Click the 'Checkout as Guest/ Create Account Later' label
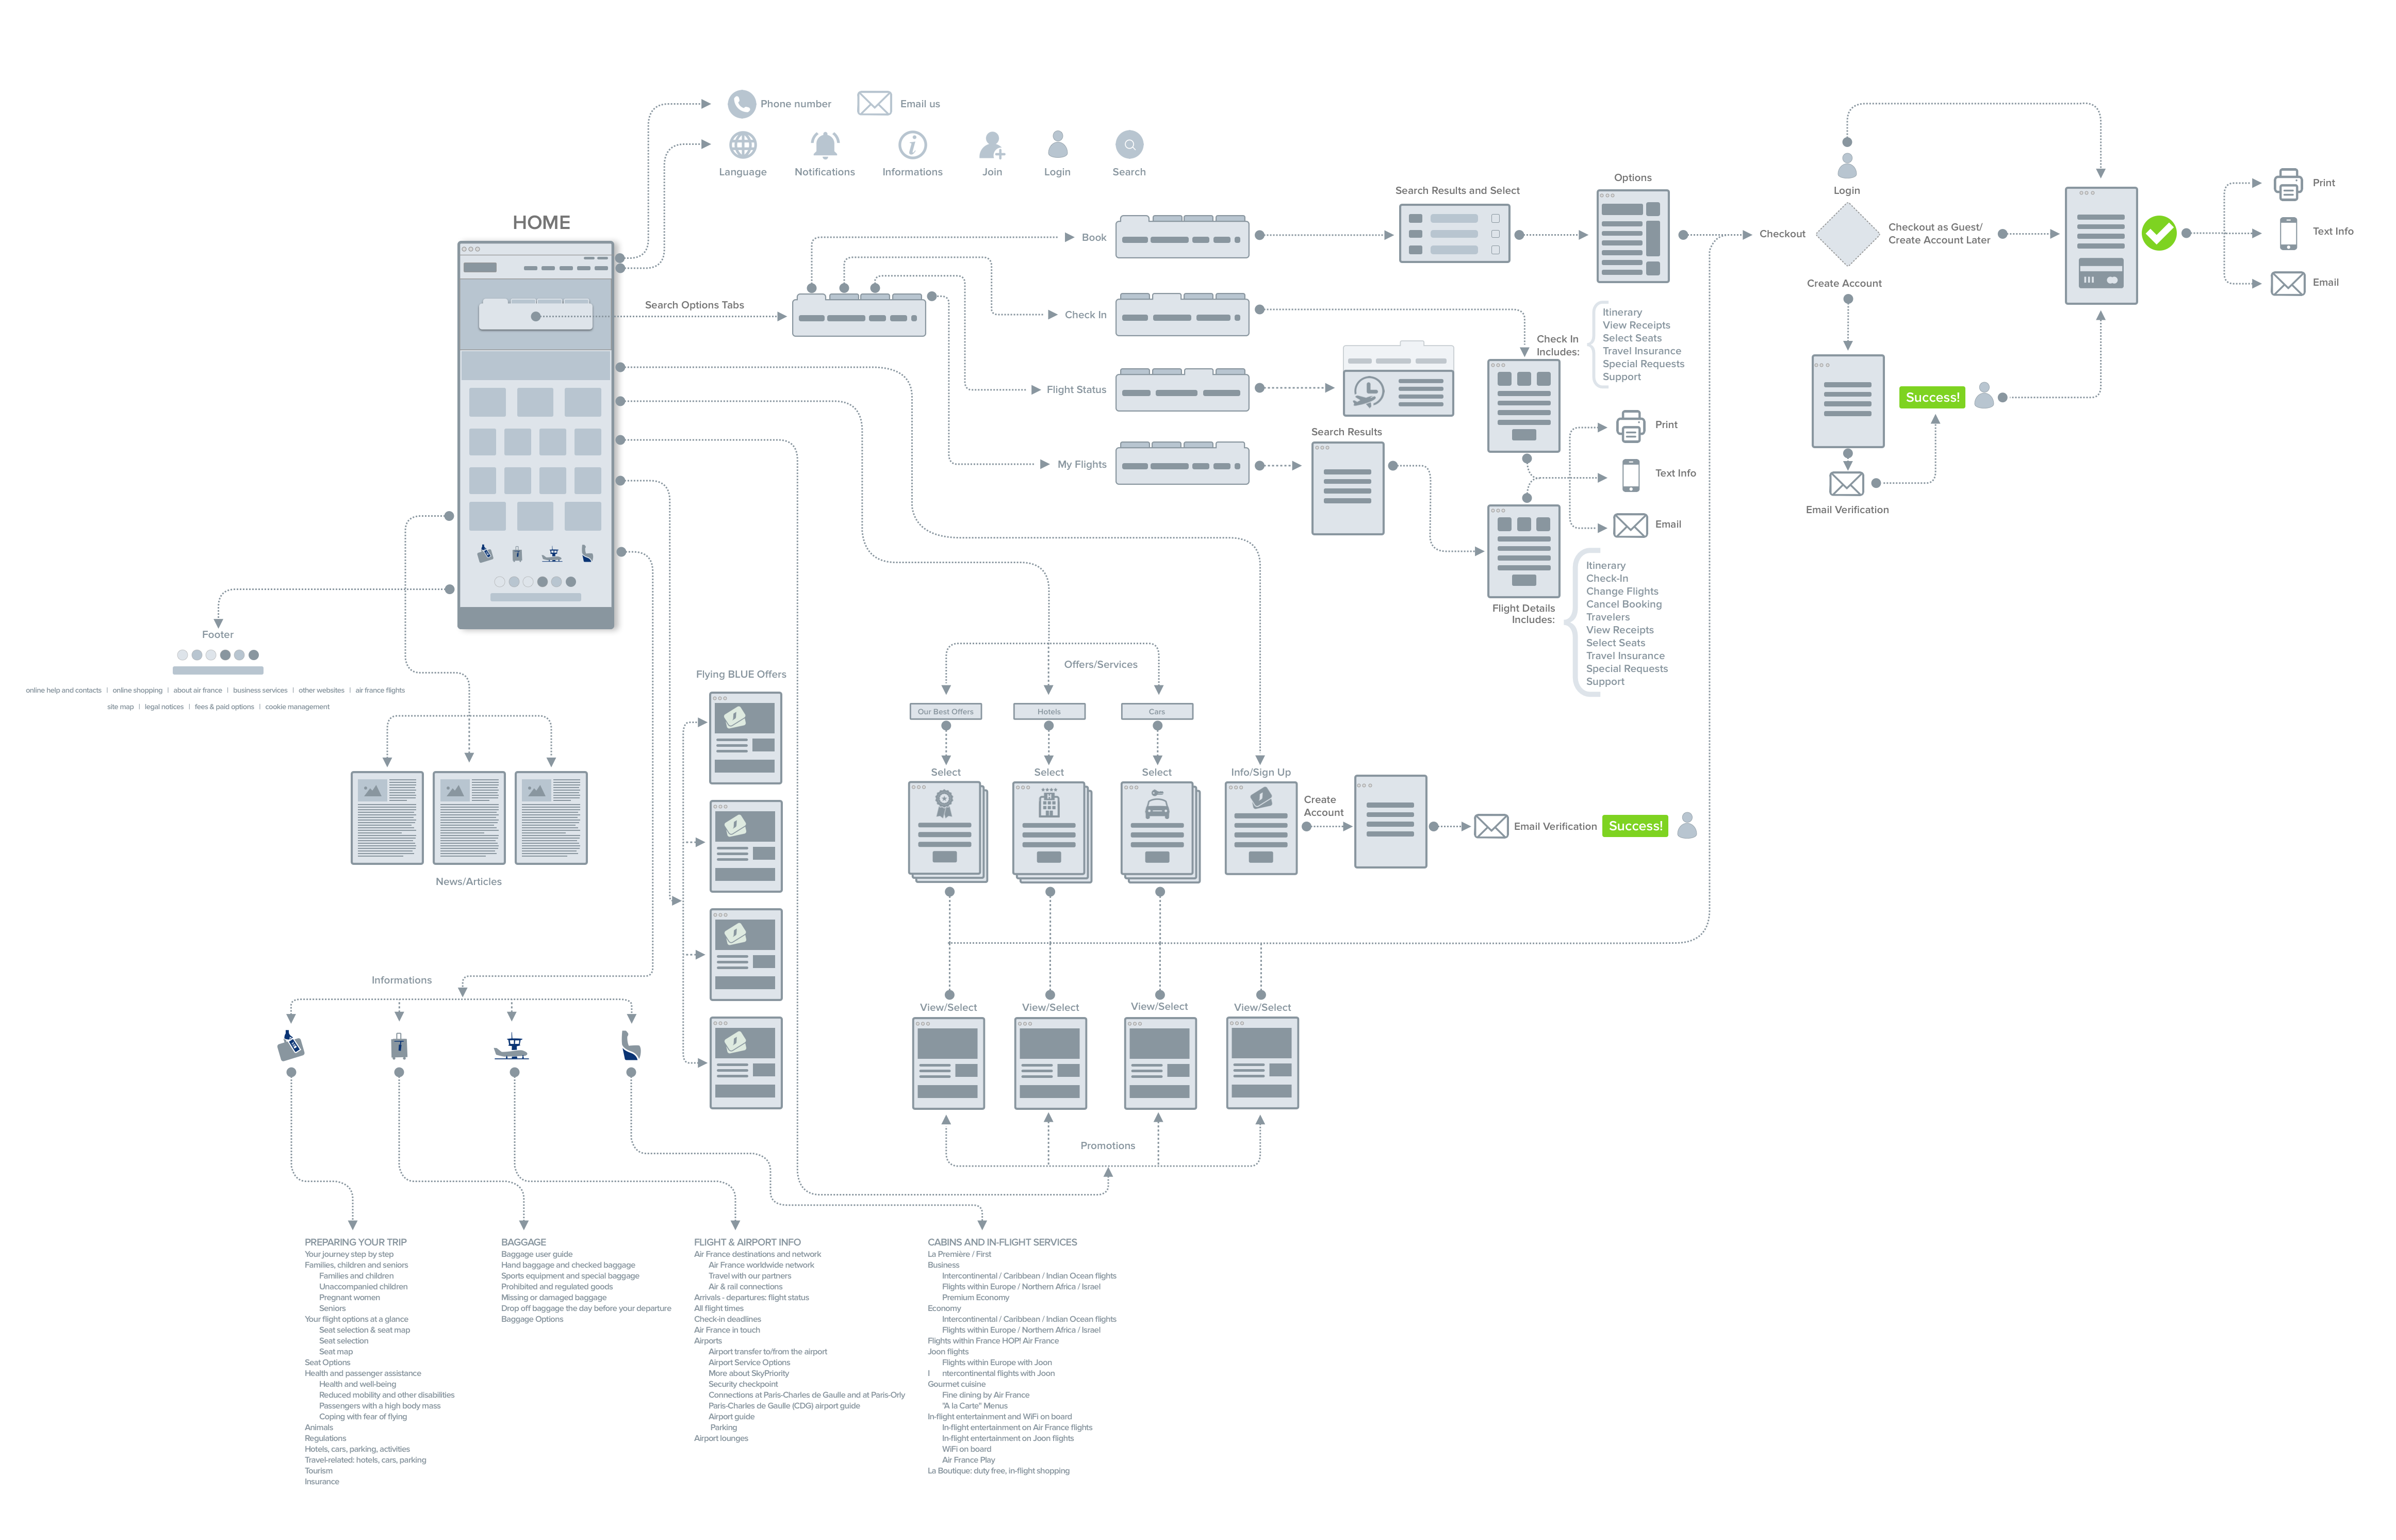This screenshot has width=2396, height=1540. [1938, 234]
